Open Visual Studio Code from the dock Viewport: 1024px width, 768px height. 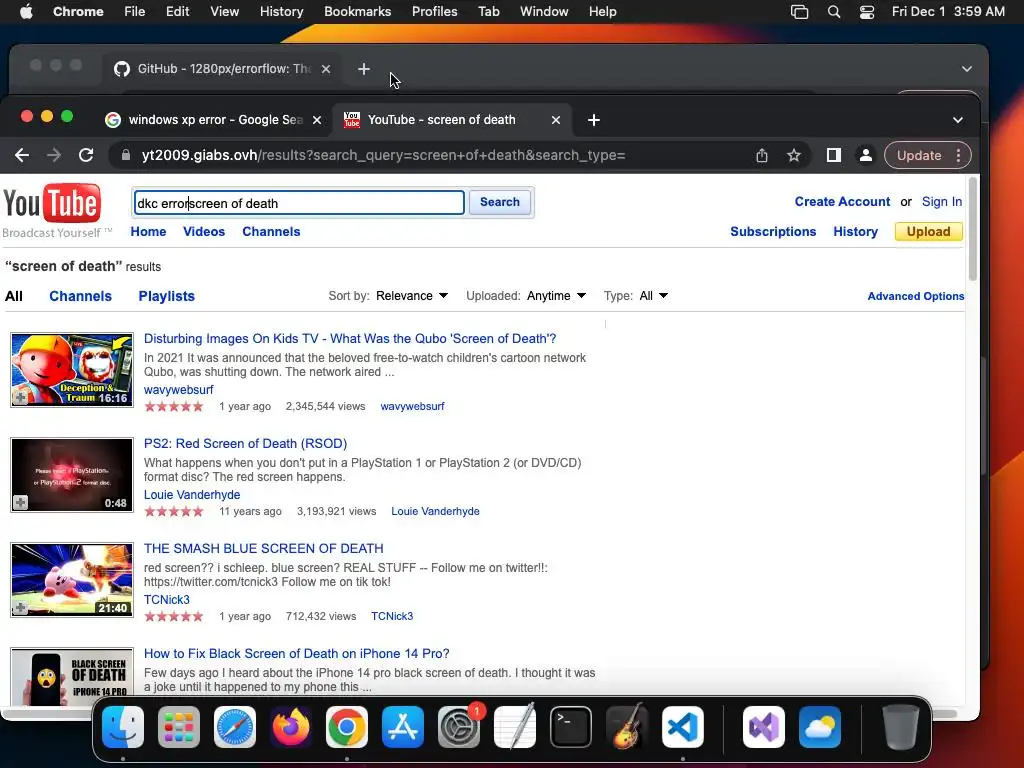coord(682,727)
